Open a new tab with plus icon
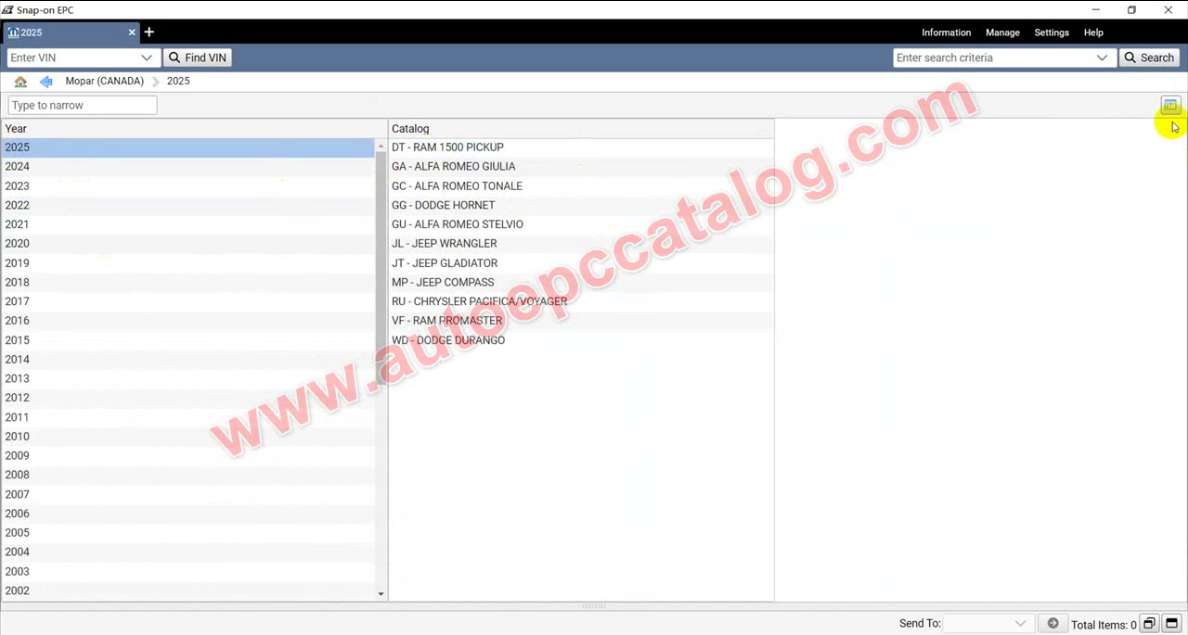This screenshot has width=1188, height=635. tap(149, 32)
